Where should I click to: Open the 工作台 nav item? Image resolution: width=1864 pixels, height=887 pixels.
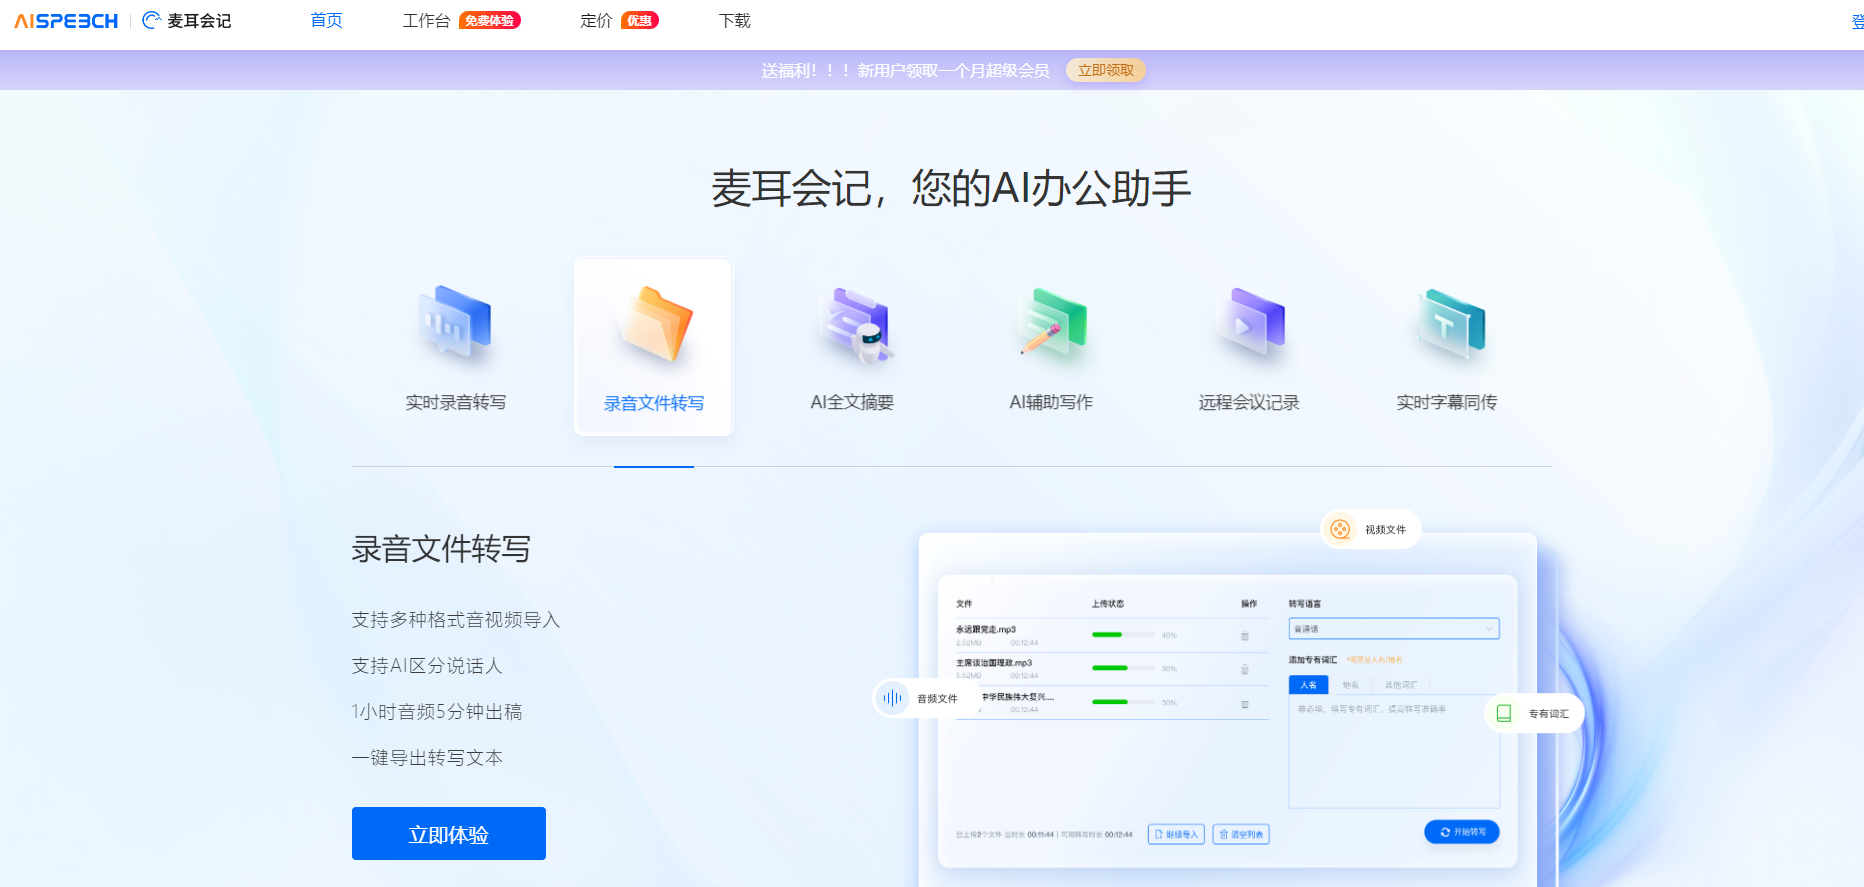[x=426, y=21]
